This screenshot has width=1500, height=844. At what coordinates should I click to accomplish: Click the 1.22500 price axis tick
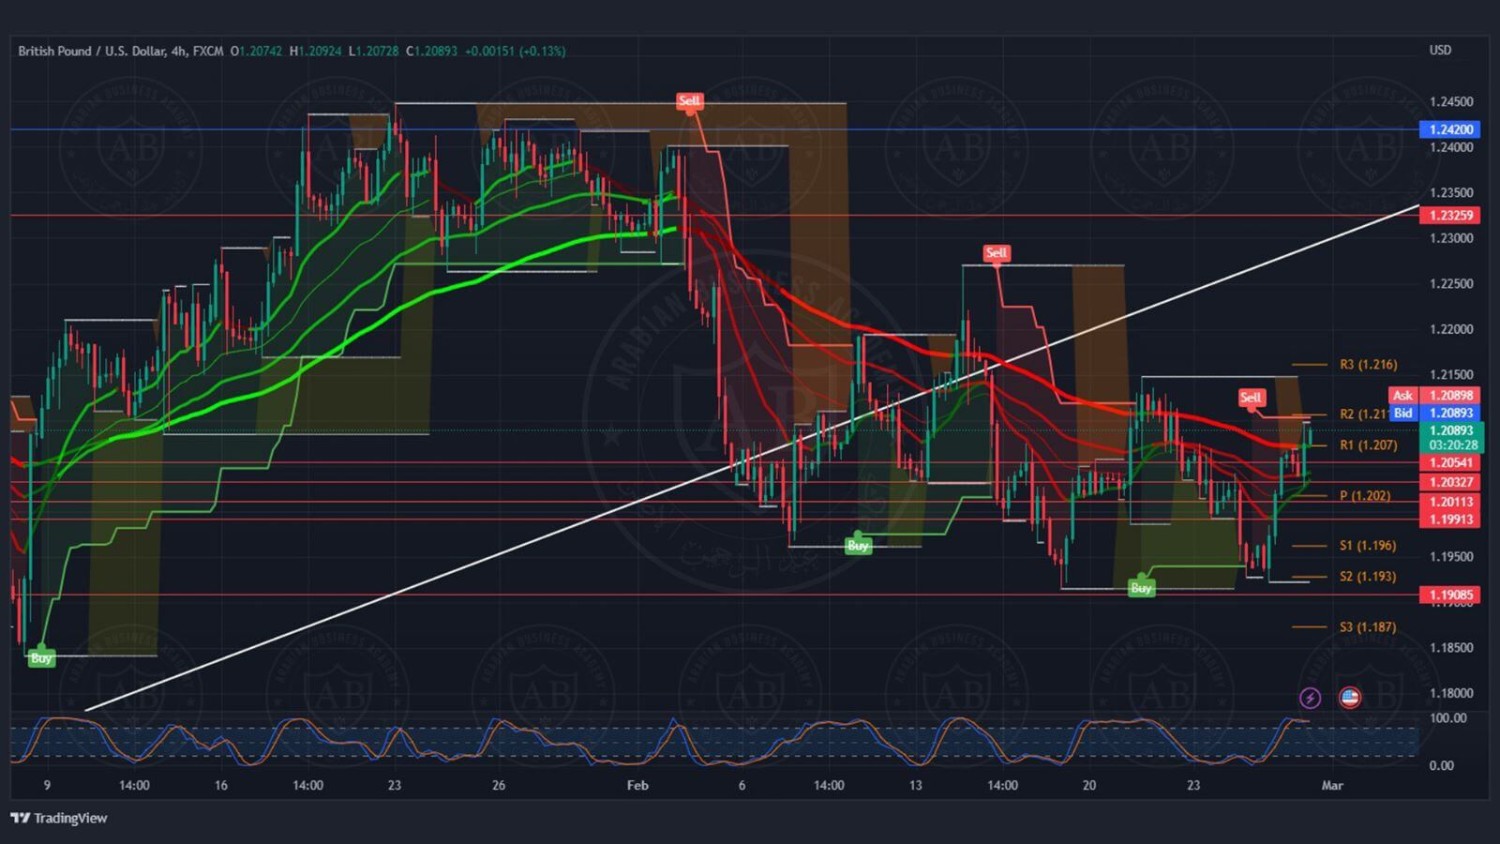point(1451,284)
